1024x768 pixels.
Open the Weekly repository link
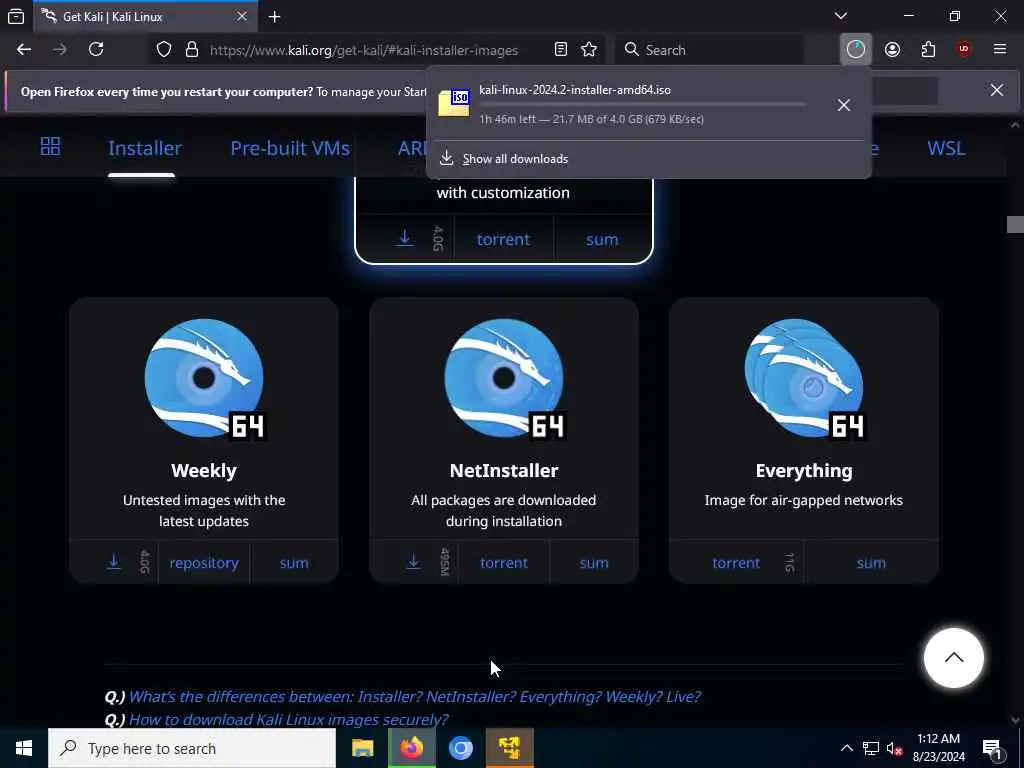point(204,563)
